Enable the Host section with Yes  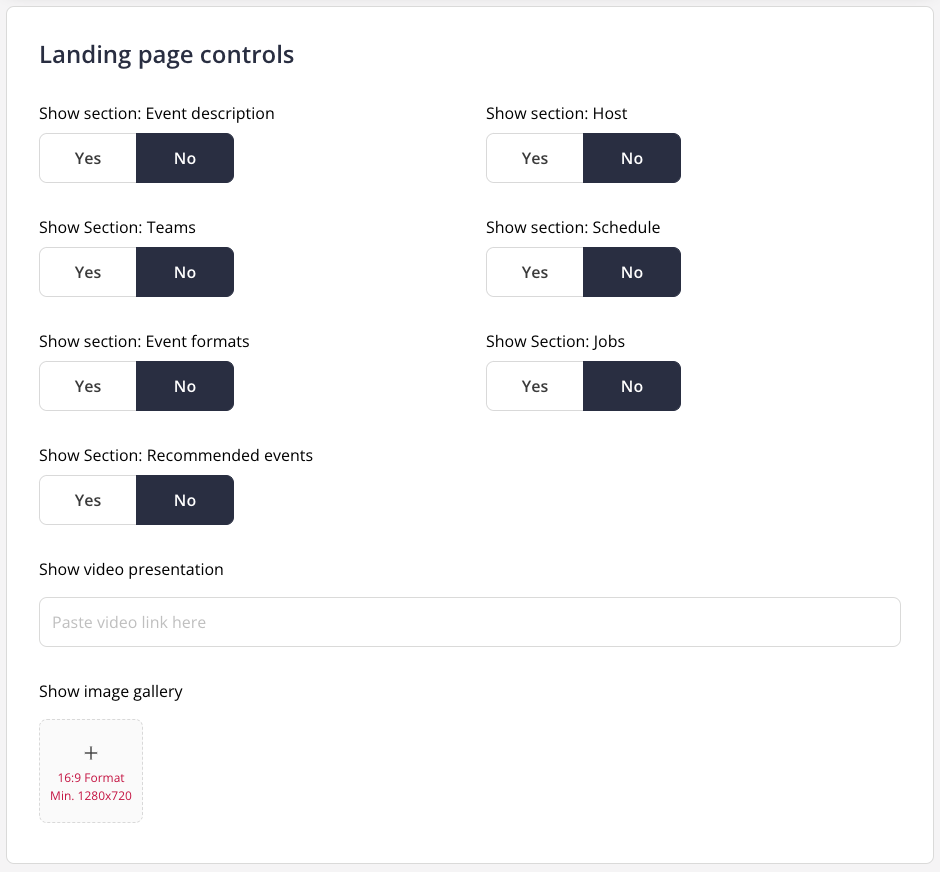535,158
